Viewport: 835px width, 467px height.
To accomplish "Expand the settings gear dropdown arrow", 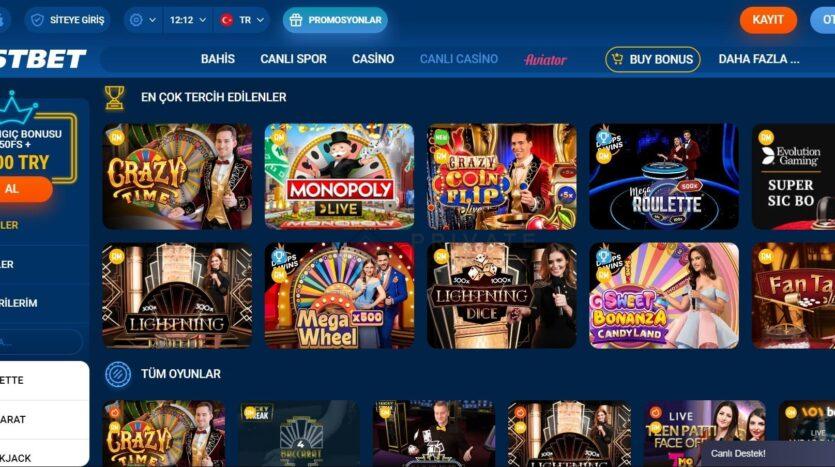I will point(152,20).
